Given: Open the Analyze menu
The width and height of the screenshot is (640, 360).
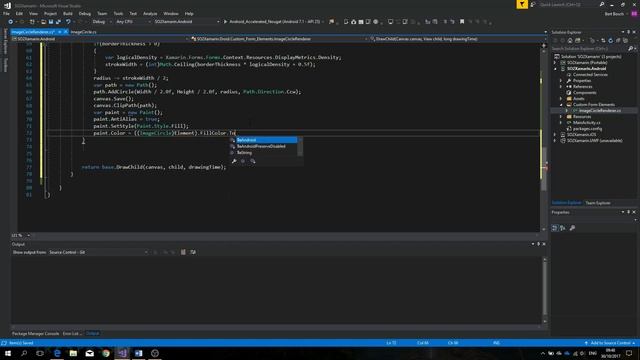Looking at the screenshot, I should pyautogui.click(x=150, y=13).
